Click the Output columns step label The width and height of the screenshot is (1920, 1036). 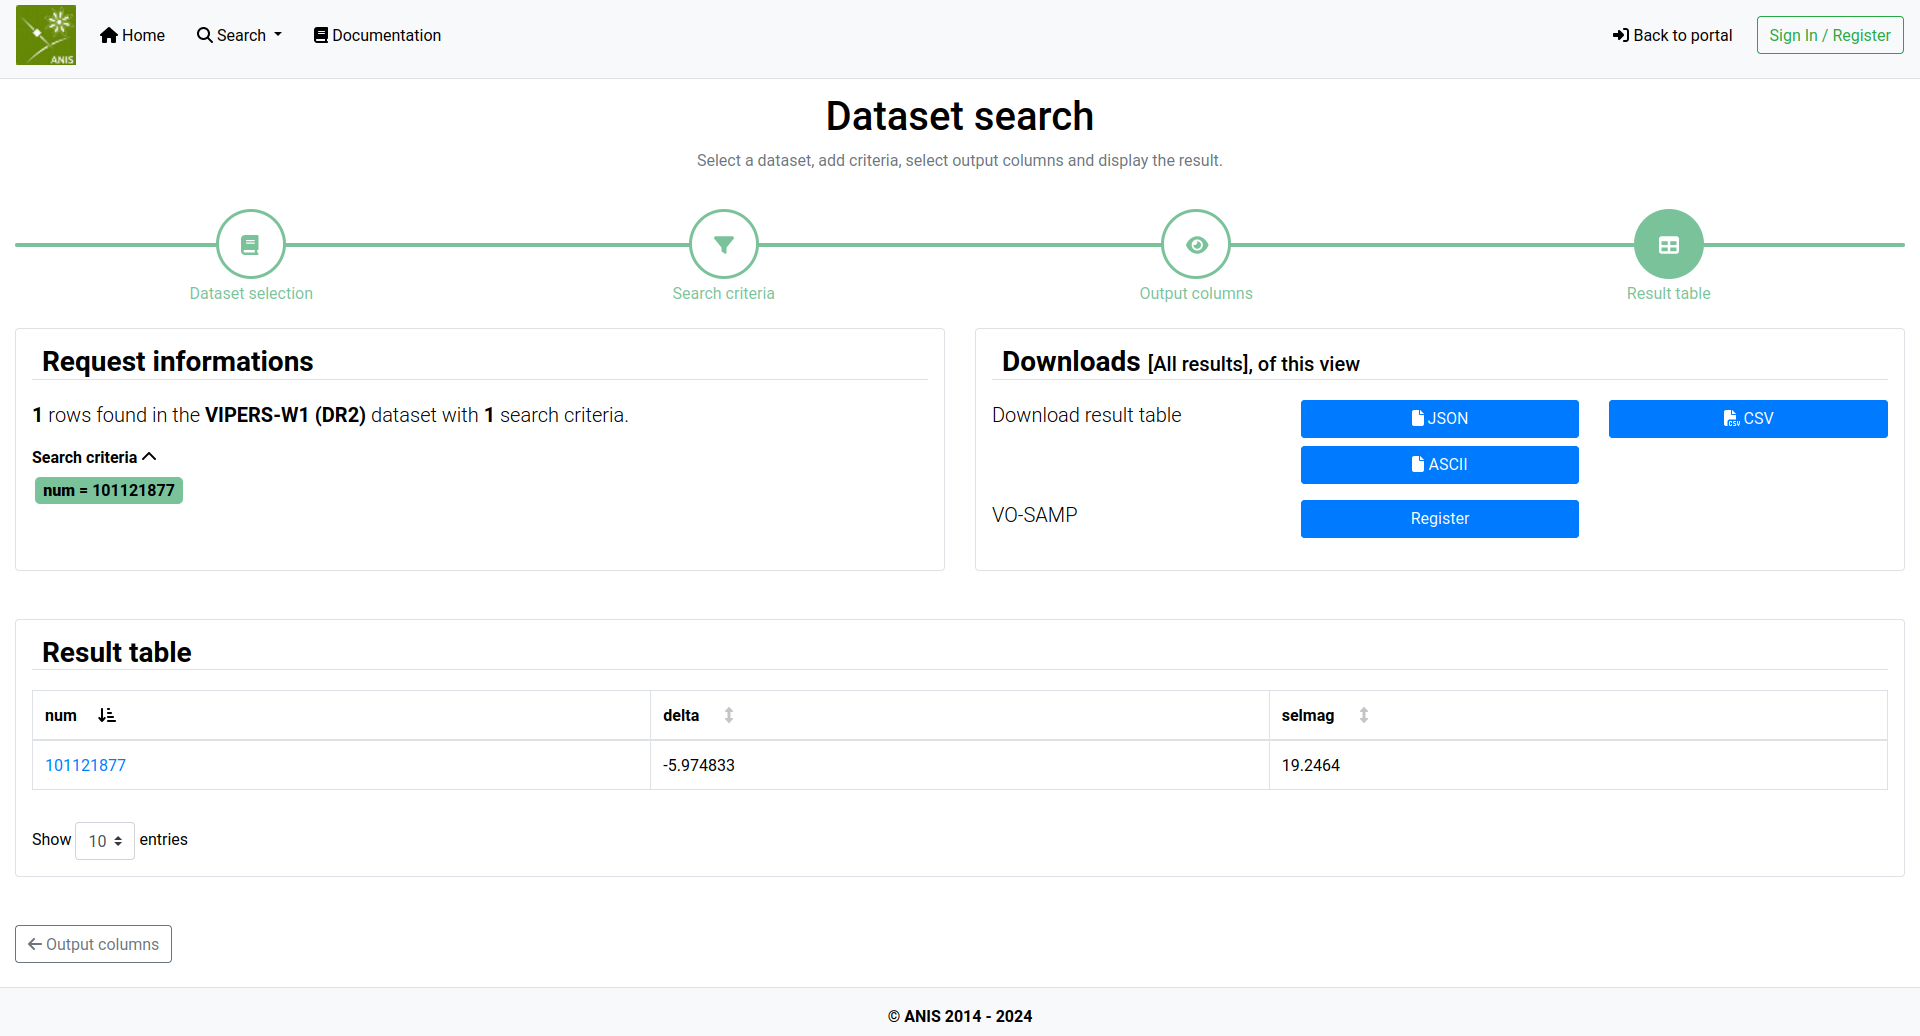(1196, 293)
